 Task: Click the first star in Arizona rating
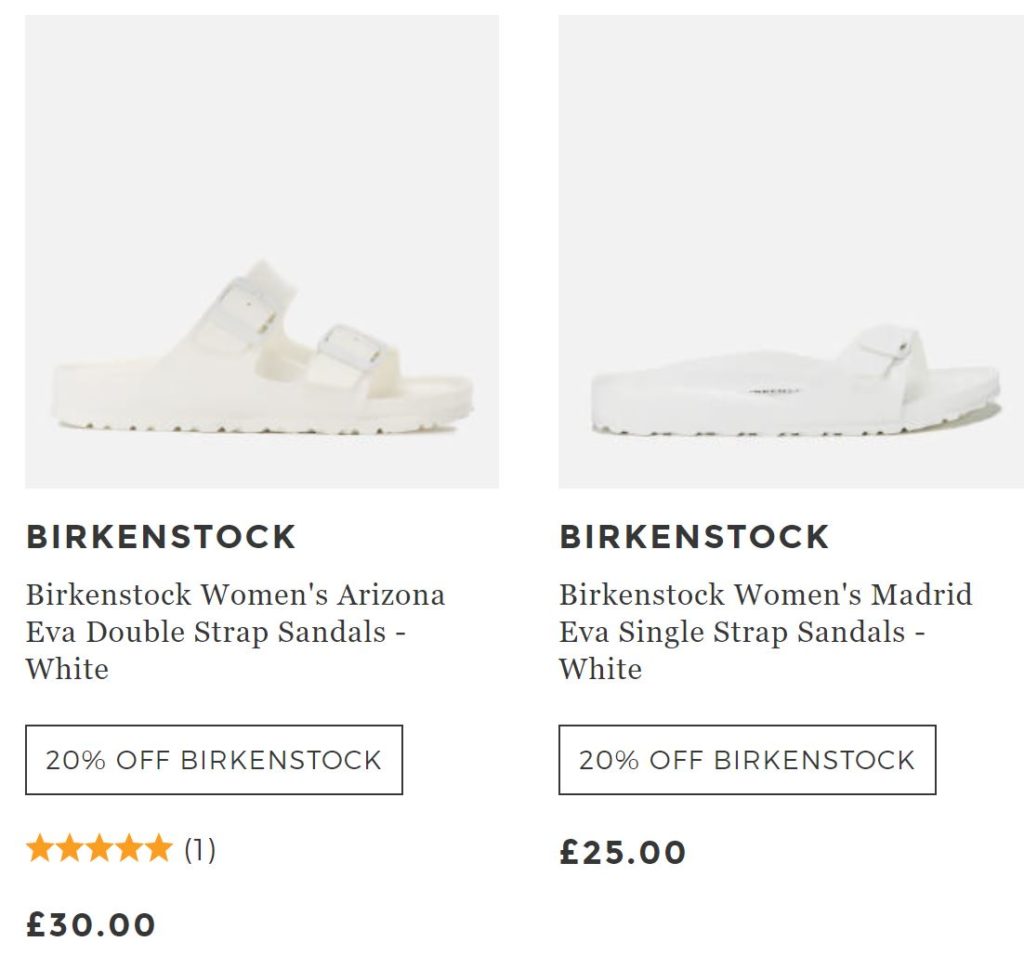pos(39,850)
